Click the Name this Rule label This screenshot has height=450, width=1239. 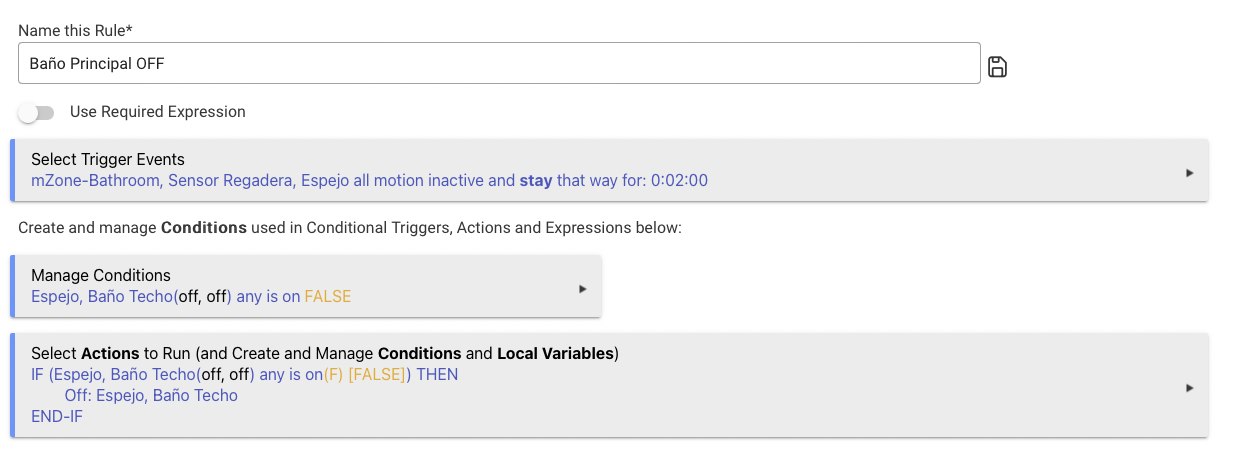click(76, 31)
